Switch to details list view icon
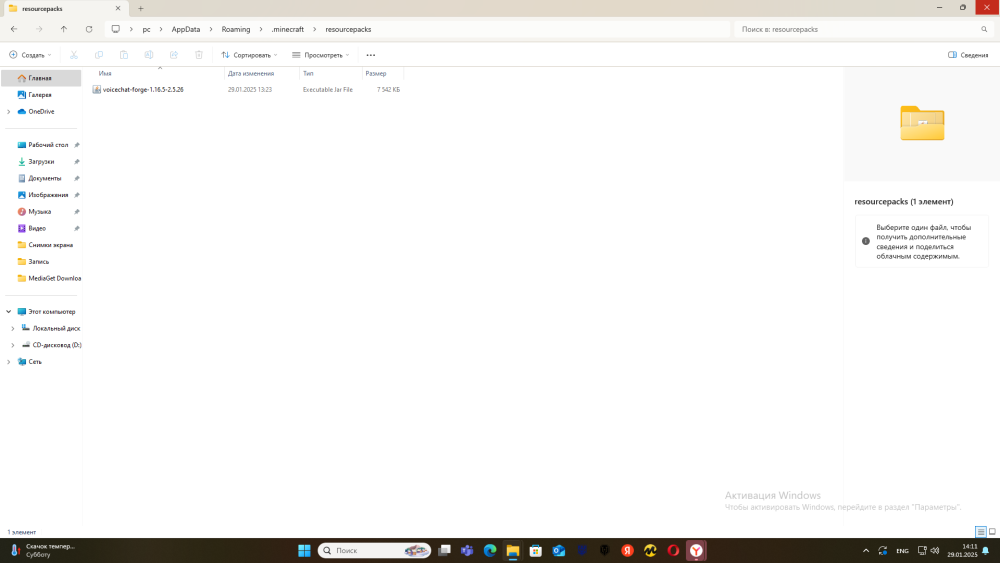1000x563 pixels. (x=981, y=532)
